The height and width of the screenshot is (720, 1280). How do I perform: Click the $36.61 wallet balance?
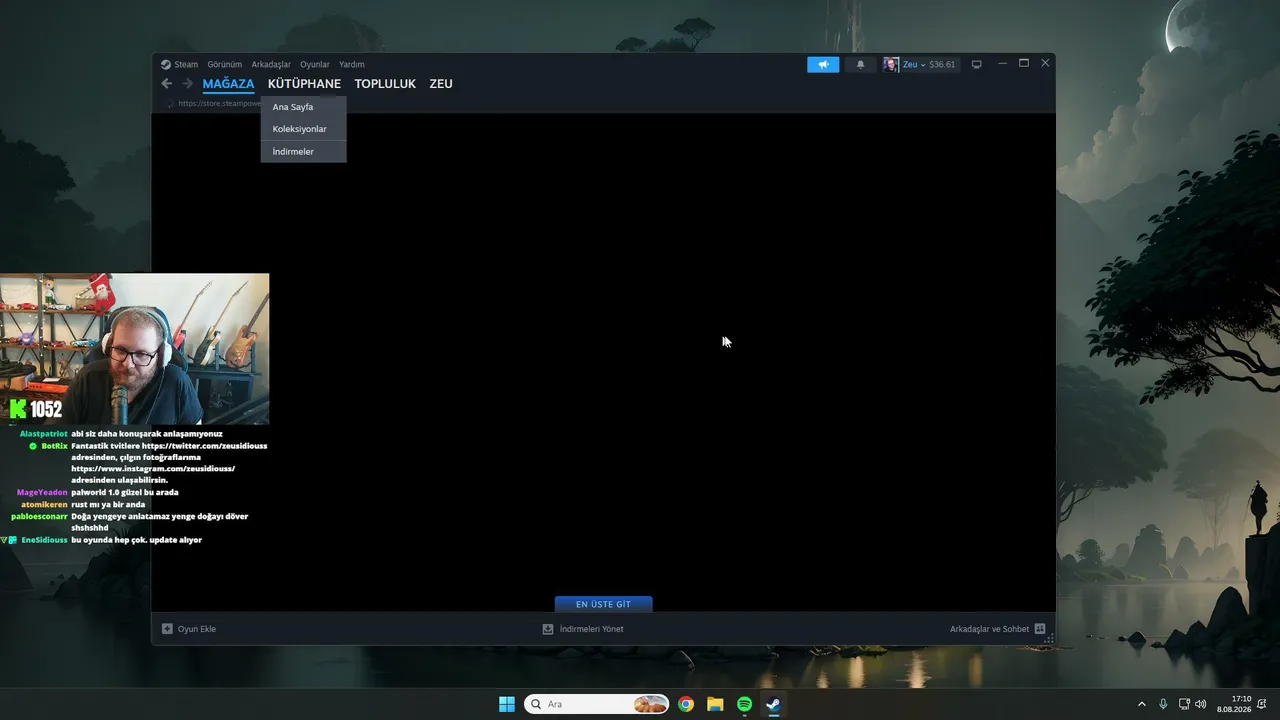[942, 65]
